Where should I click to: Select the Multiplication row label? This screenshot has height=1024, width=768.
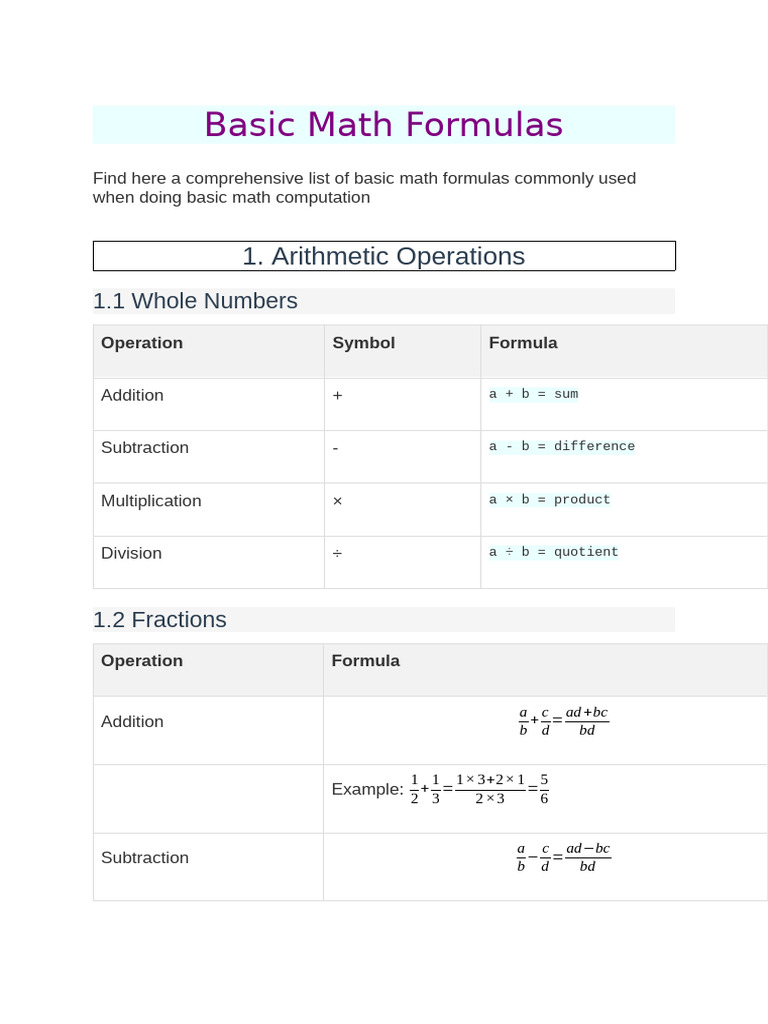pos(151,501)
